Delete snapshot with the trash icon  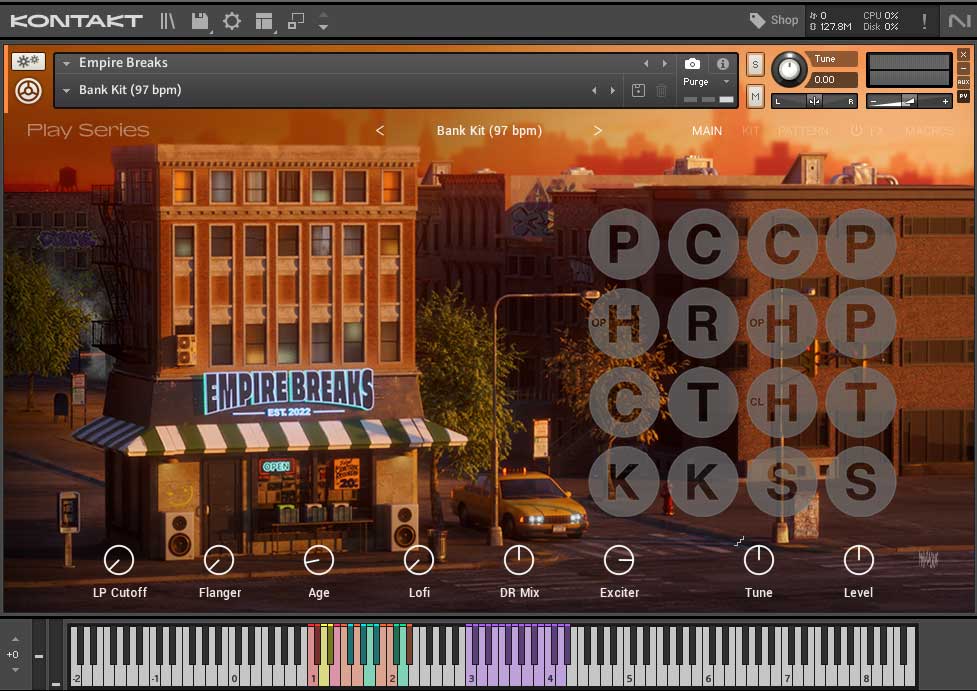tap(662, 90)
